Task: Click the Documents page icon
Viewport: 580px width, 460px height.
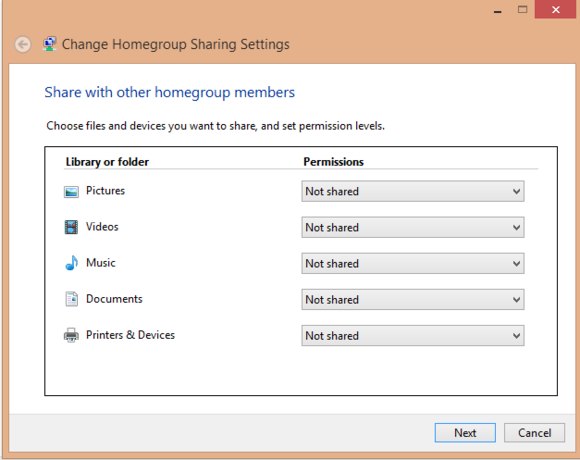Action: tap(72, 299)
